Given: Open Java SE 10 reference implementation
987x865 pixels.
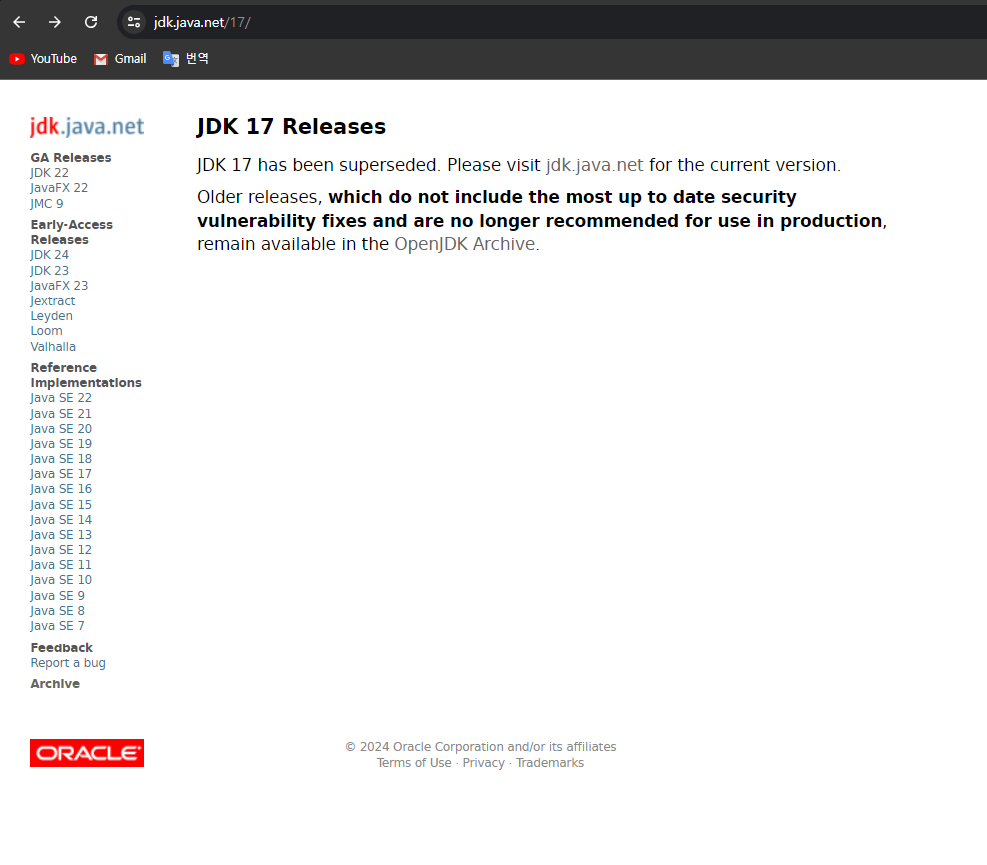Looking at the screenshot, I should [x=61, y=580].
